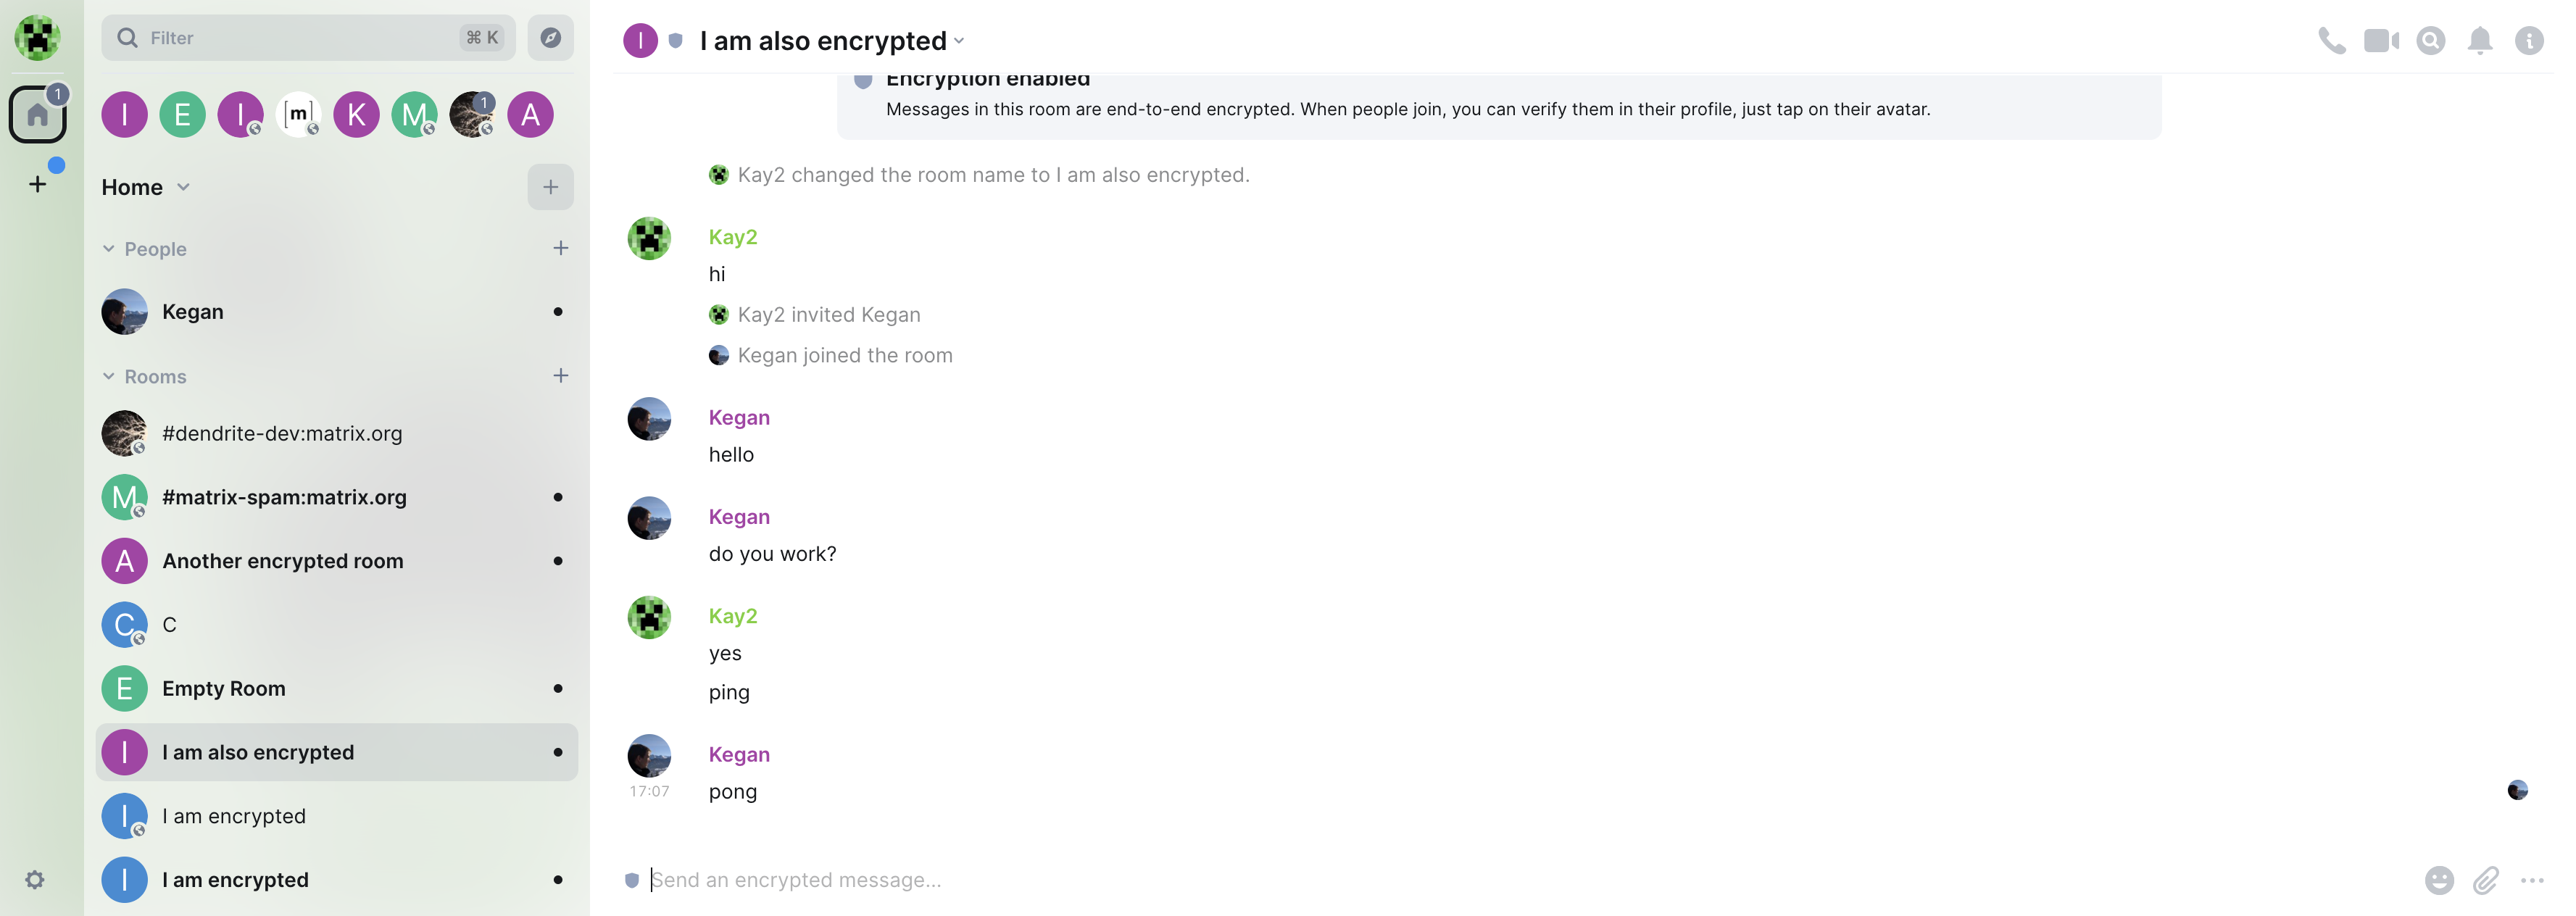Image resolution: width=2576 pixels, height=916 pixels.
Task: Open room search icon in header
Action: click(2430, 40)
